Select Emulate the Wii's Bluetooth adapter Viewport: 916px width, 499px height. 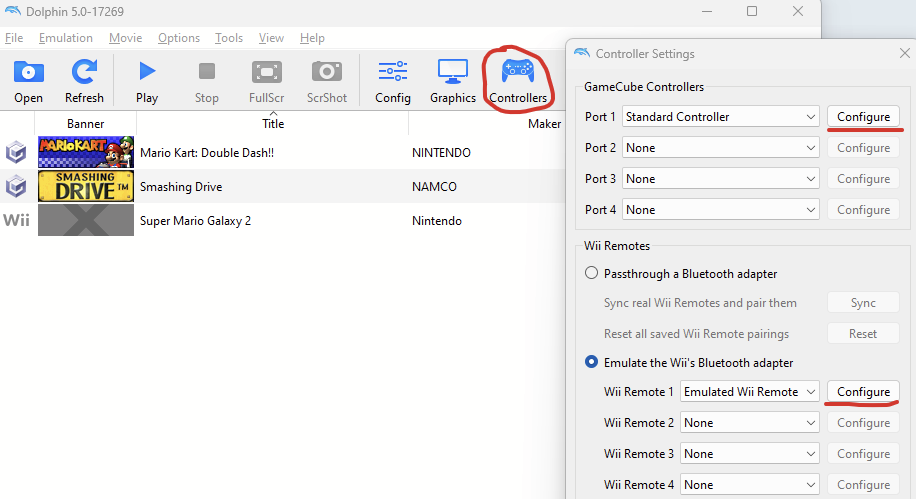pyautogui.click(x=592, y=362)
